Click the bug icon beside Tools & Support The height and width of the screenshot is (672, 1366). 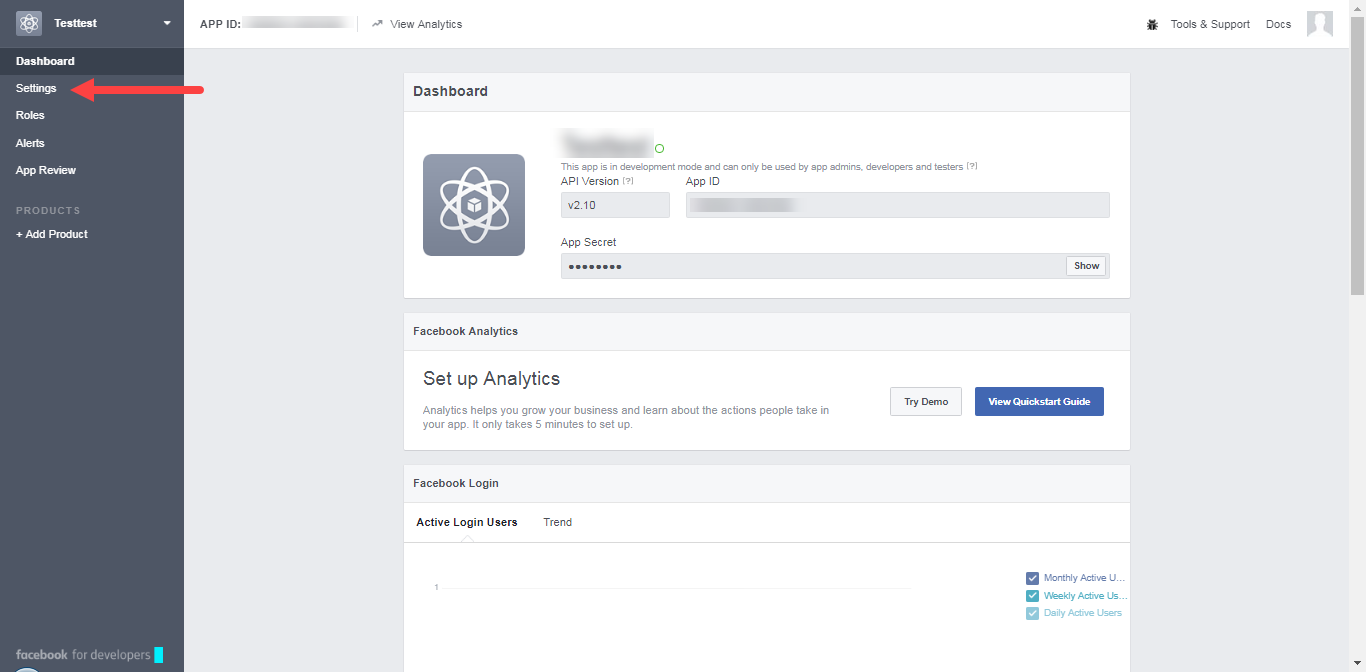tap(1152, 24)
